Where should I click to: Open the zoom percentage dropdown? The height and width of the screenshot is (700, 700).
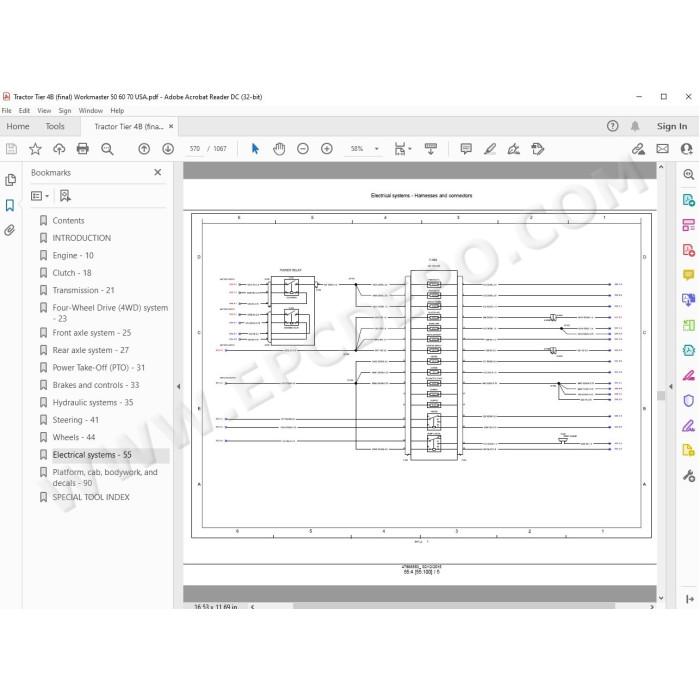point(376,149)
